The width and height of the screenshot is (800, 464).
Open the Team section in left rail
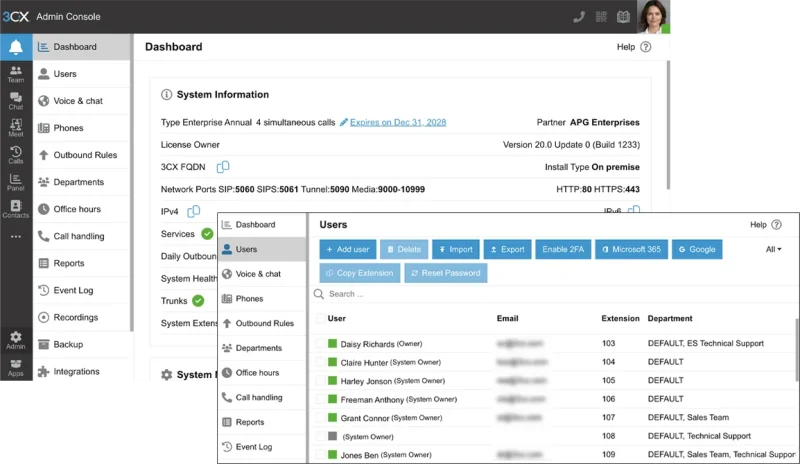(x=16, y=74)
